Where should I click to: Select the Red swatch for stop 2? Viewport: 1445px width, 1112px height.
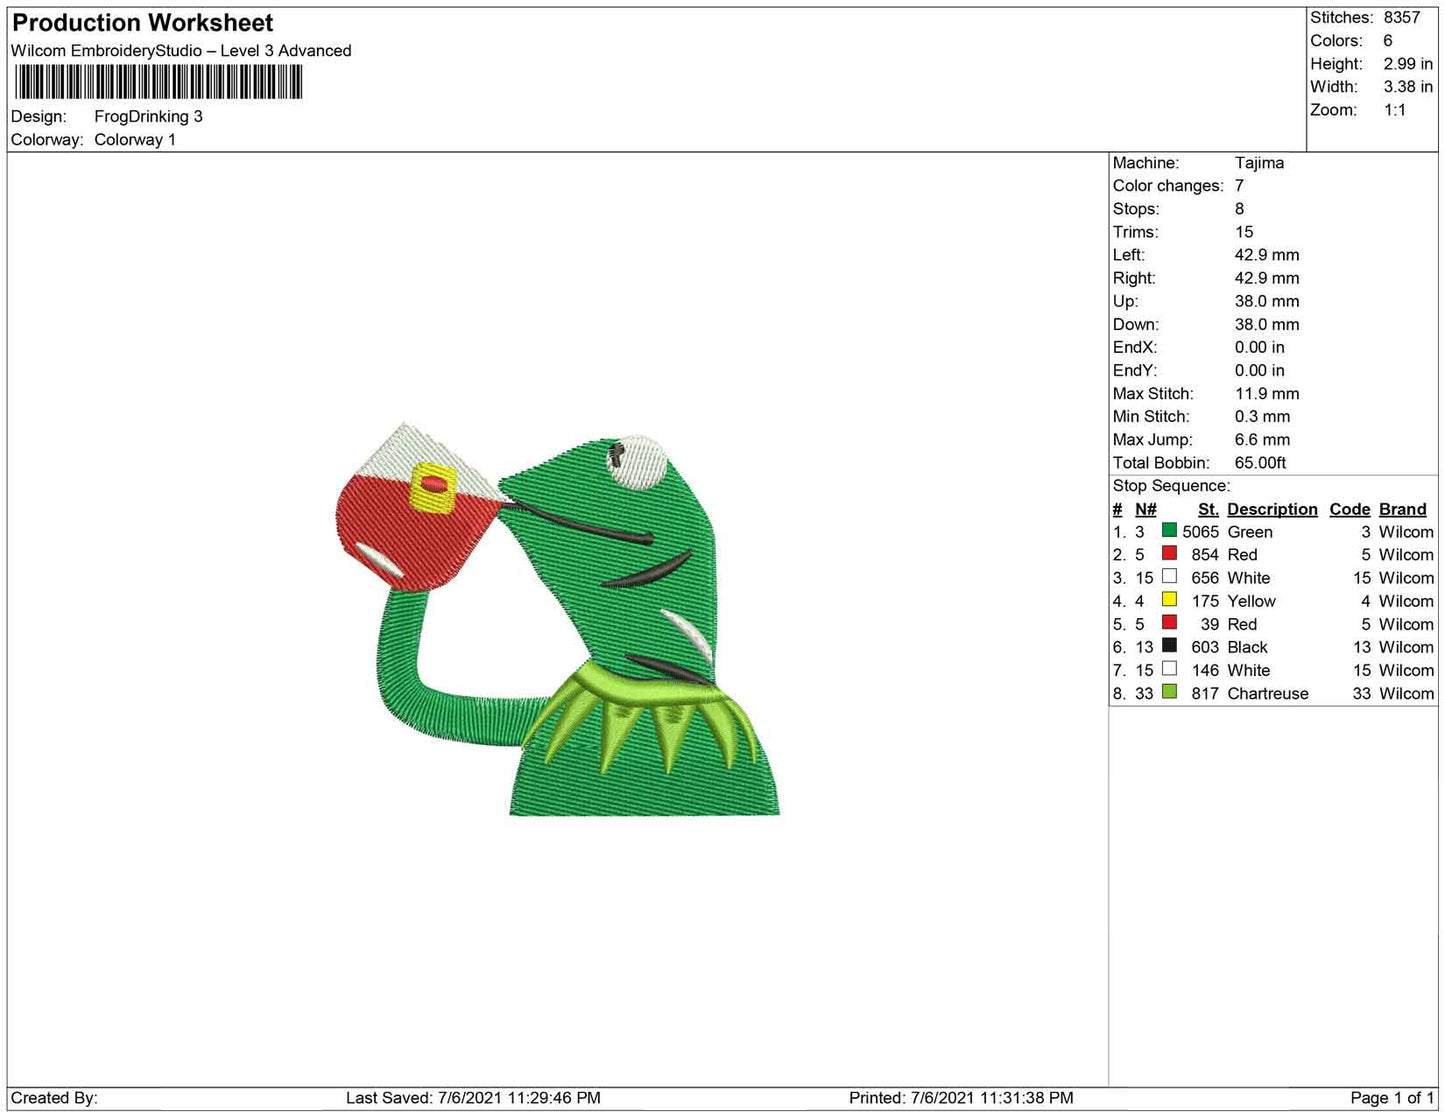click(1168, 554)
